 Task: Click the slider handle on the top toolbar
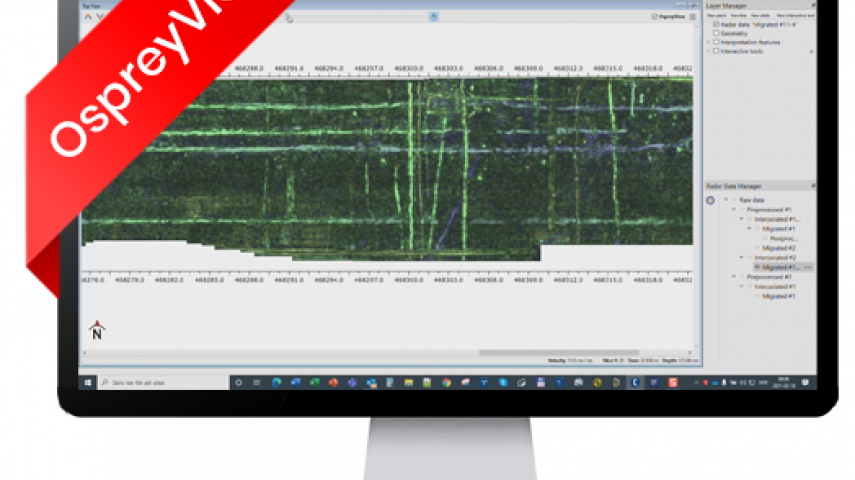(x=433, y=17)
